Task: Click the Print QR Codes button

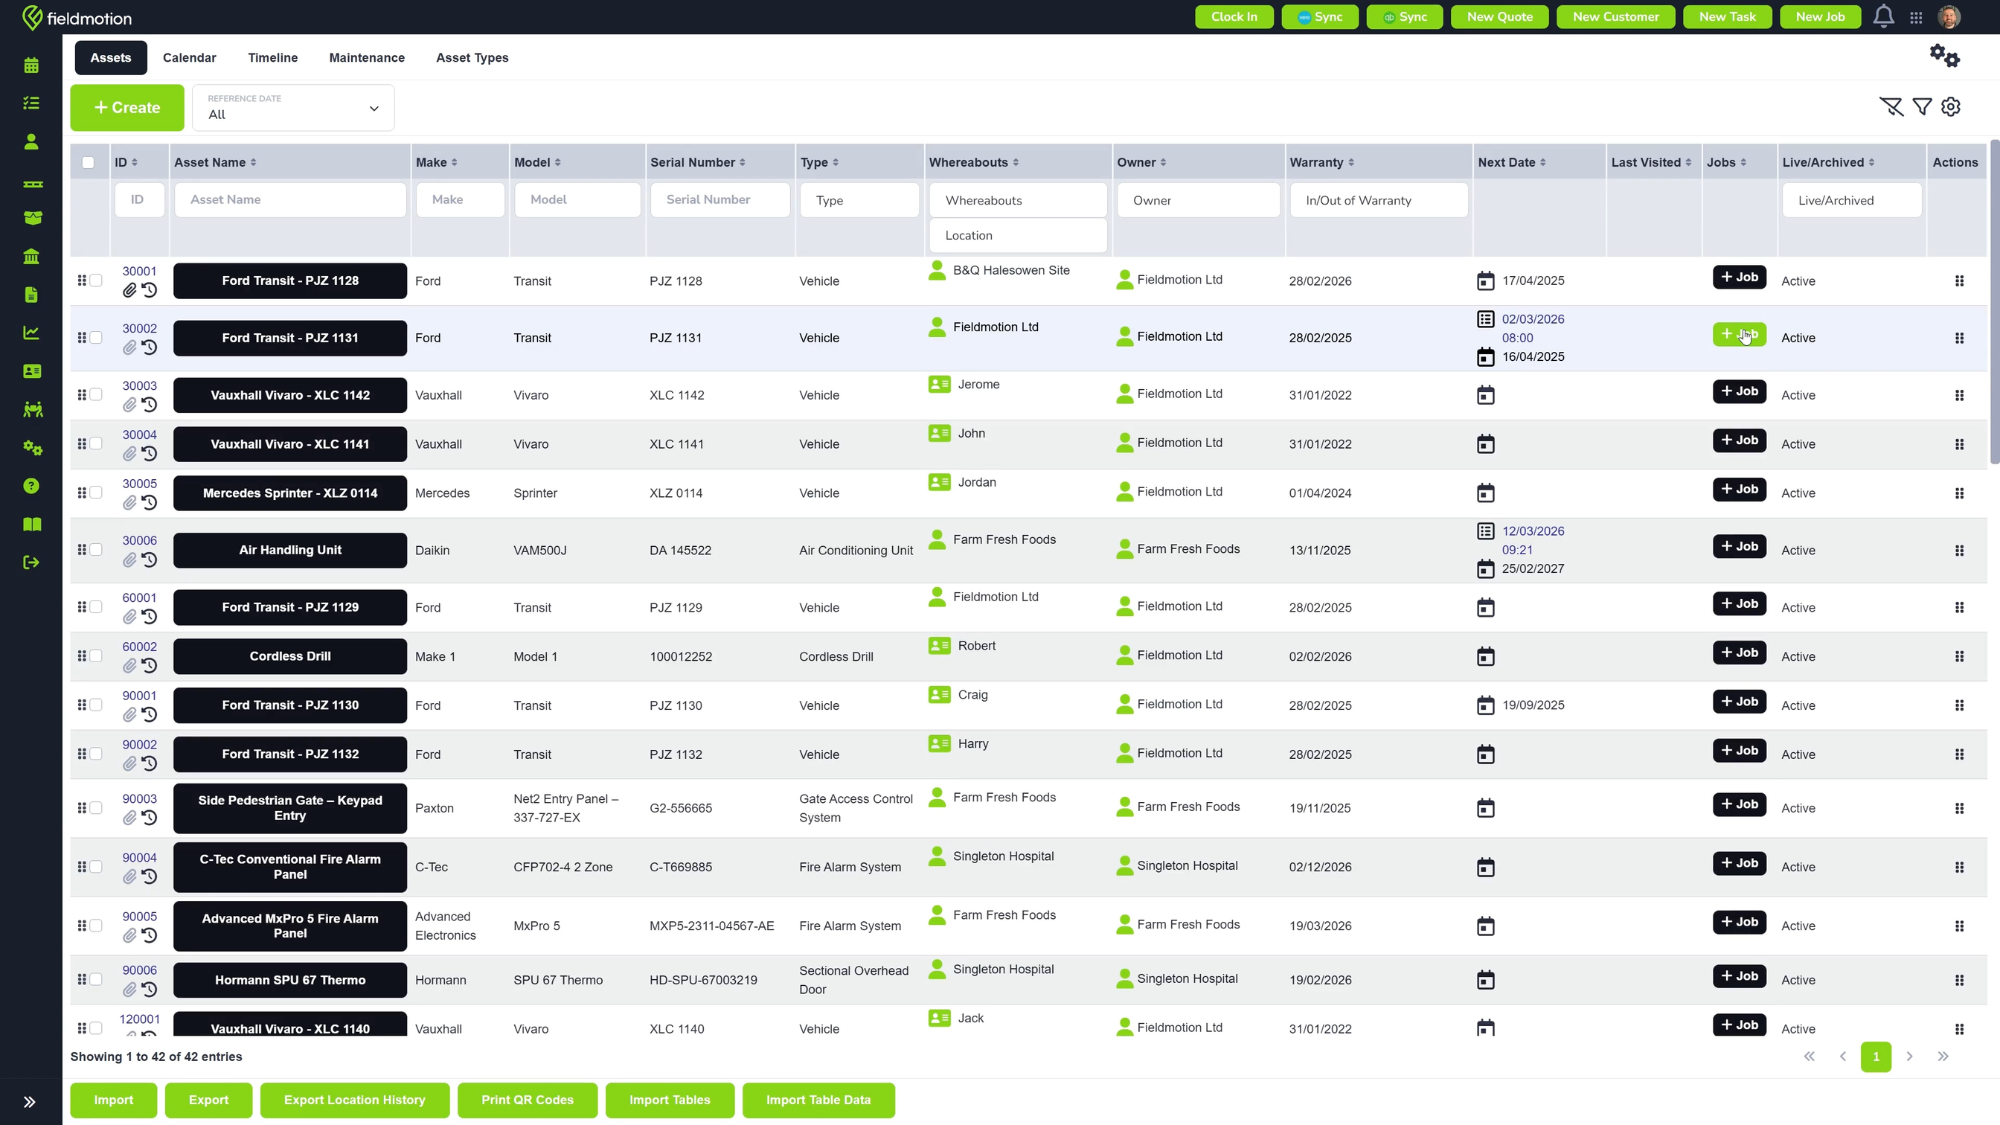Action: [527, 1100]
